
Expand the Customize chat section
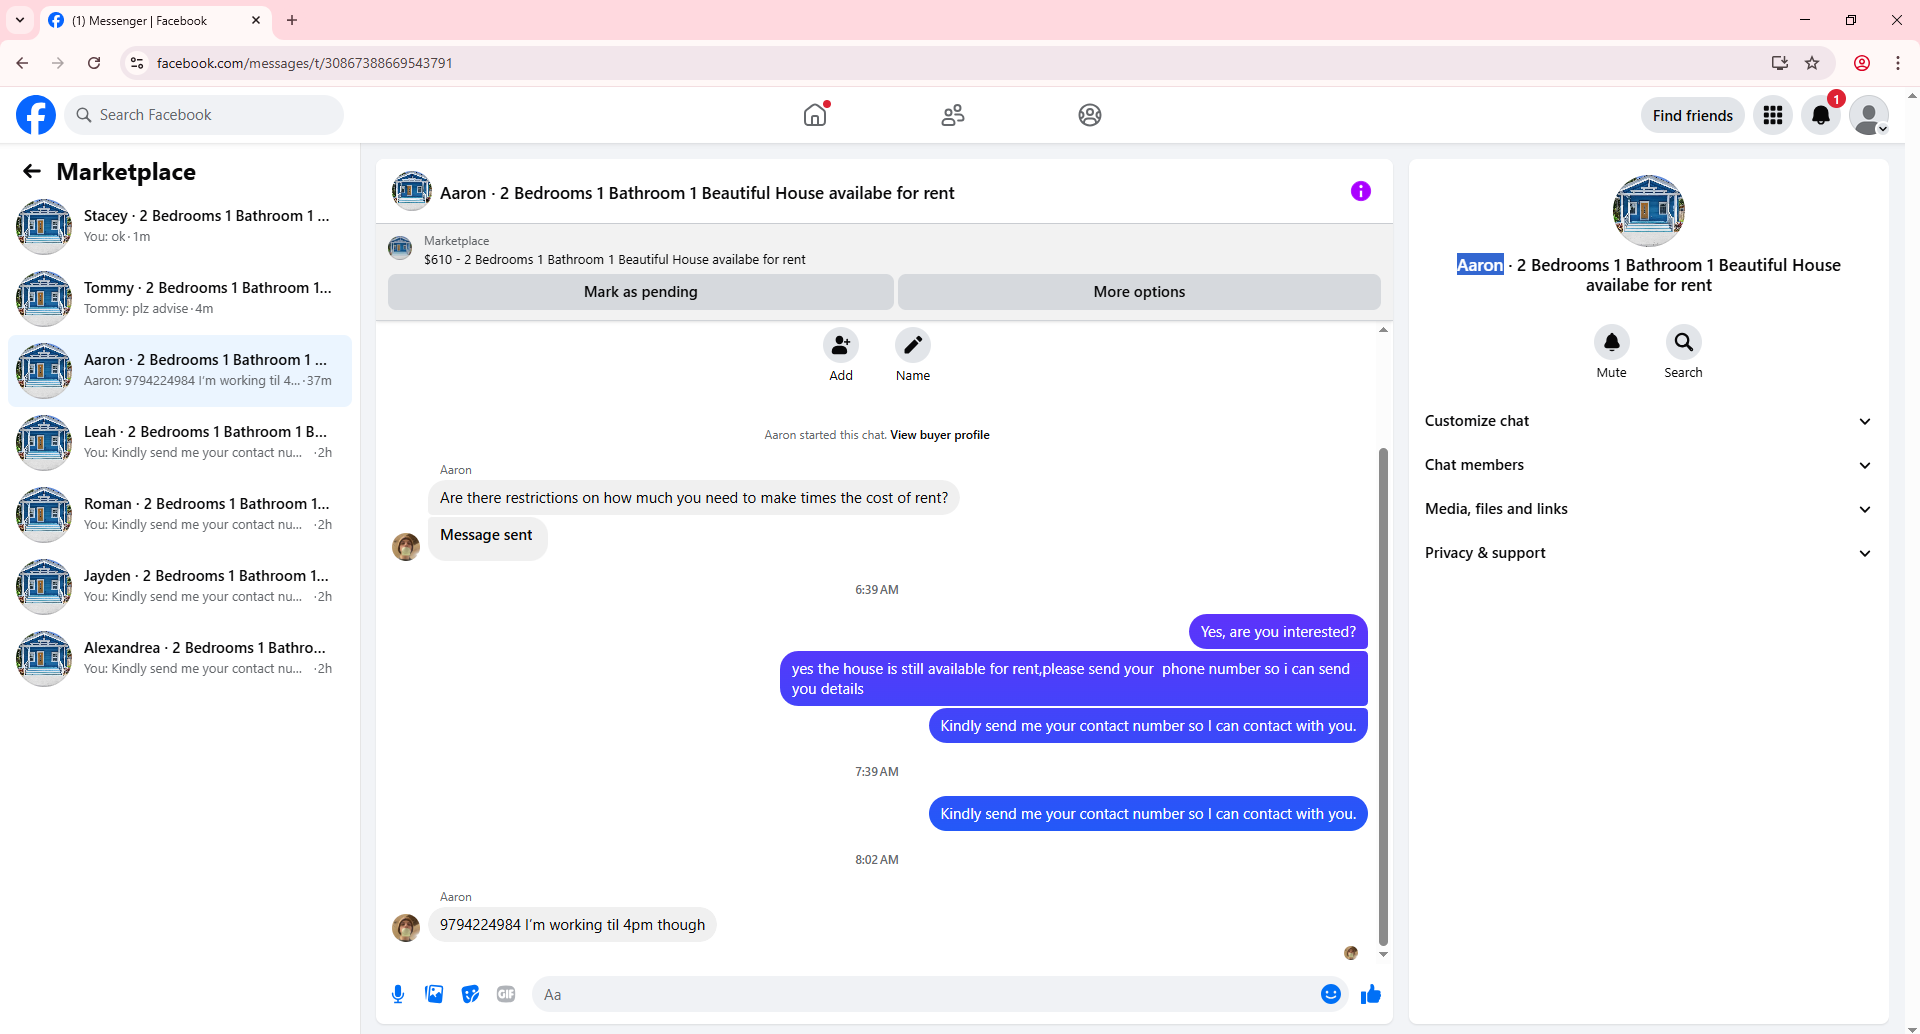coord(1648,421)
